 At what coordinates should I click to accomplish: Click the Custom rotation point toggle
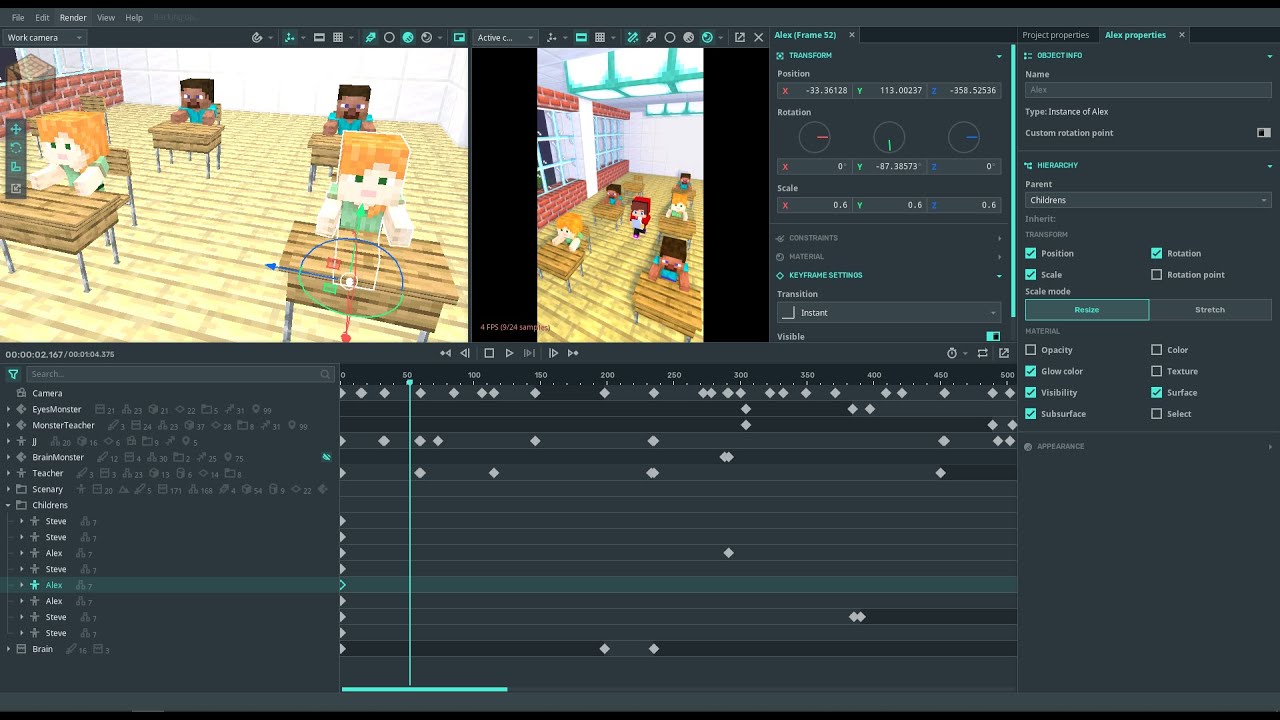(x=1264, y=133)
